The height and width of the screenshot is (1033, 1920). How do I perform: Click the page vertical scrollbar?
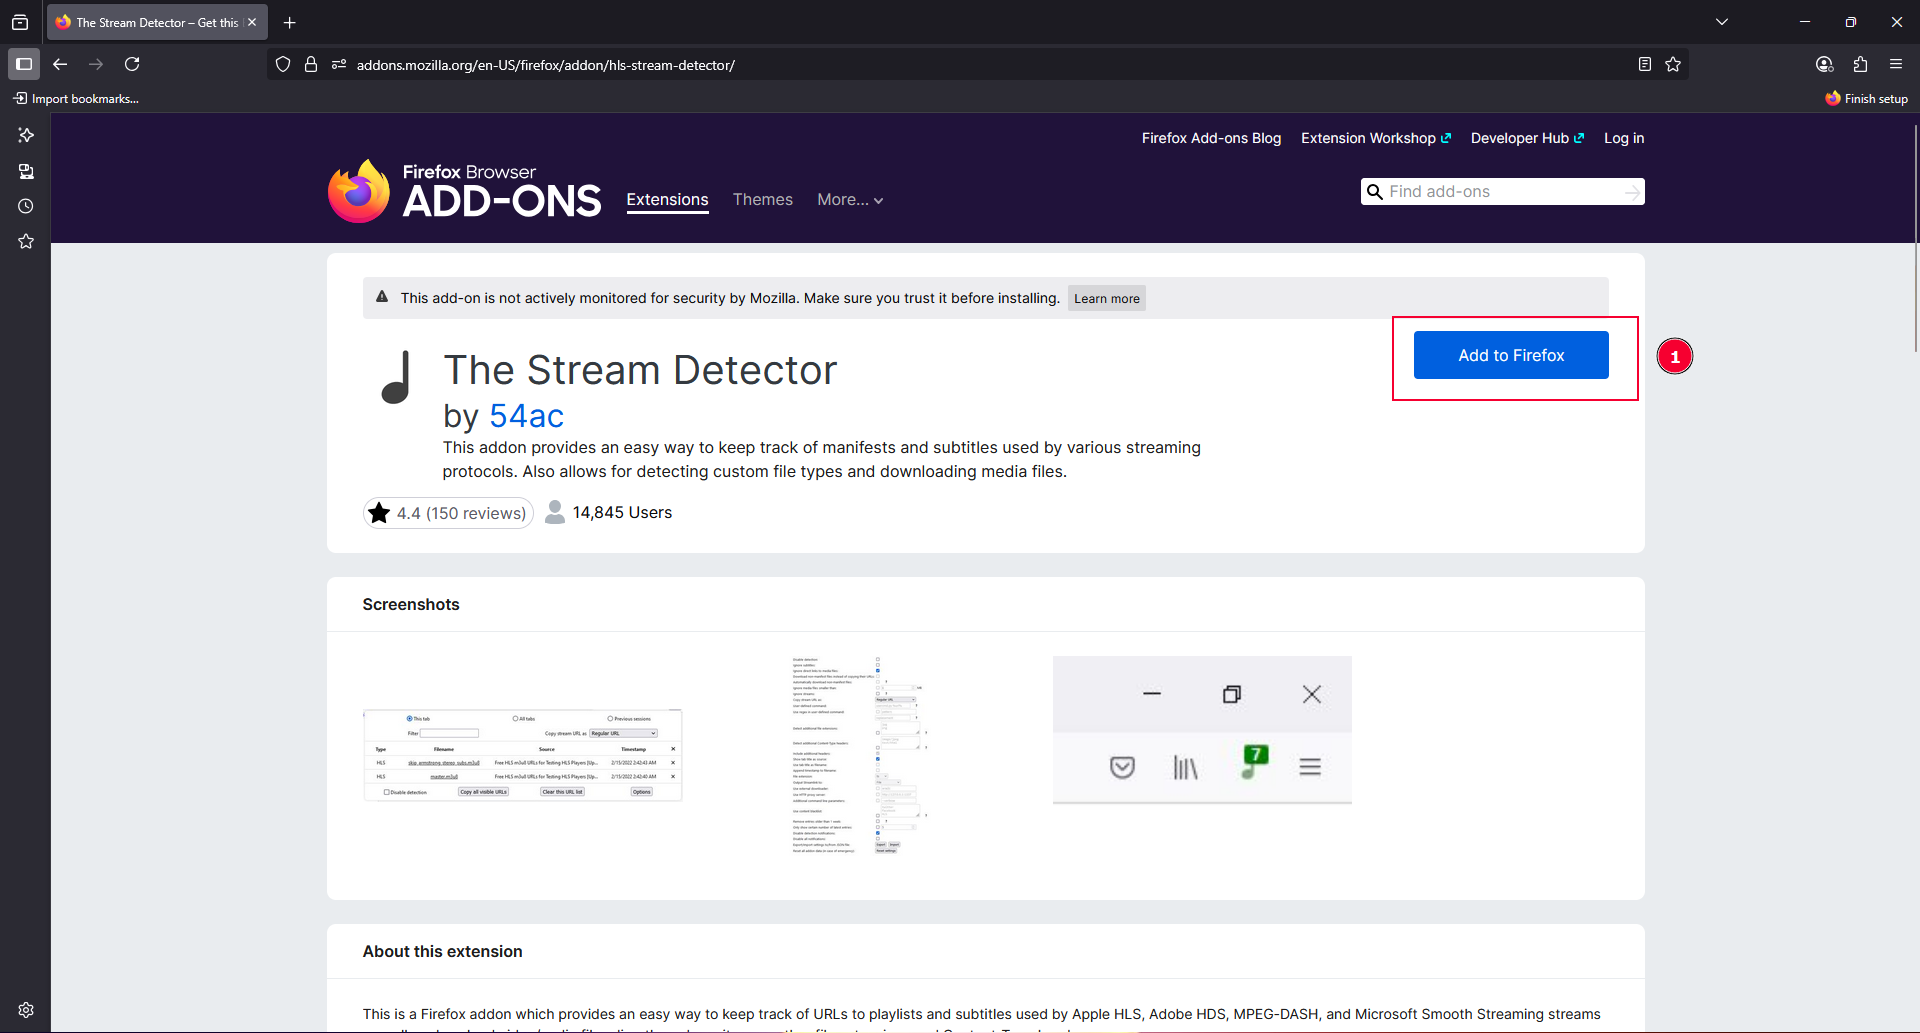1915,239
